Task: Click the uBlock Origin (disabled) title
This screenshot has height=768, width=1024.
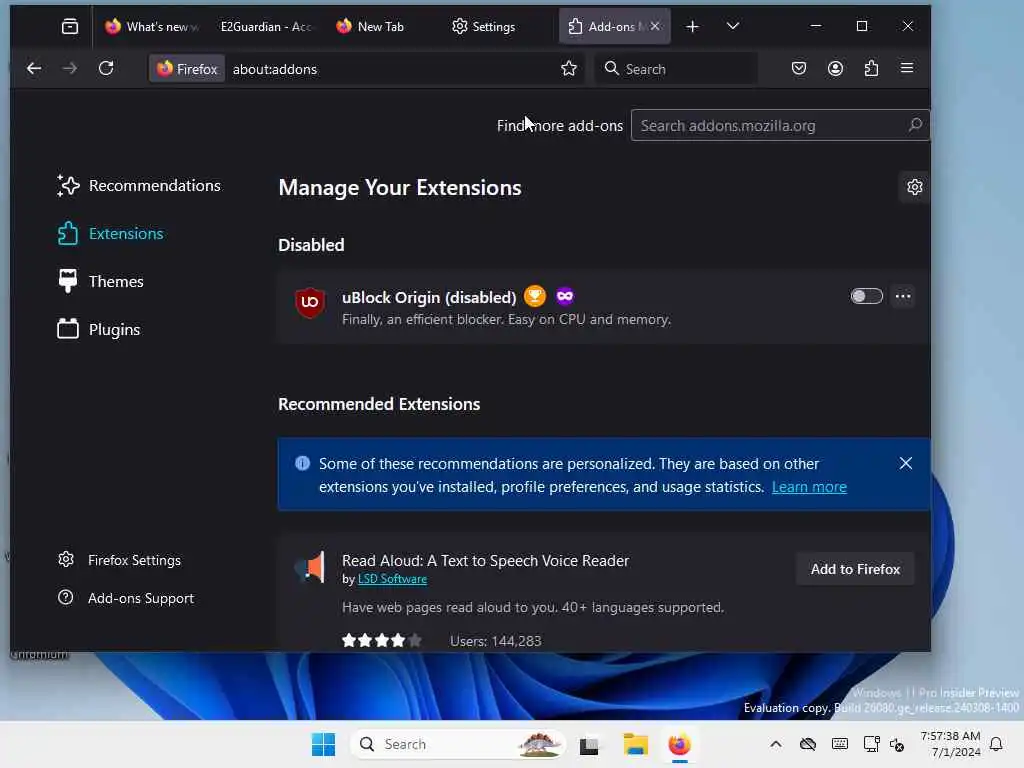Action: pyautogui.click(x=429, y=297)
